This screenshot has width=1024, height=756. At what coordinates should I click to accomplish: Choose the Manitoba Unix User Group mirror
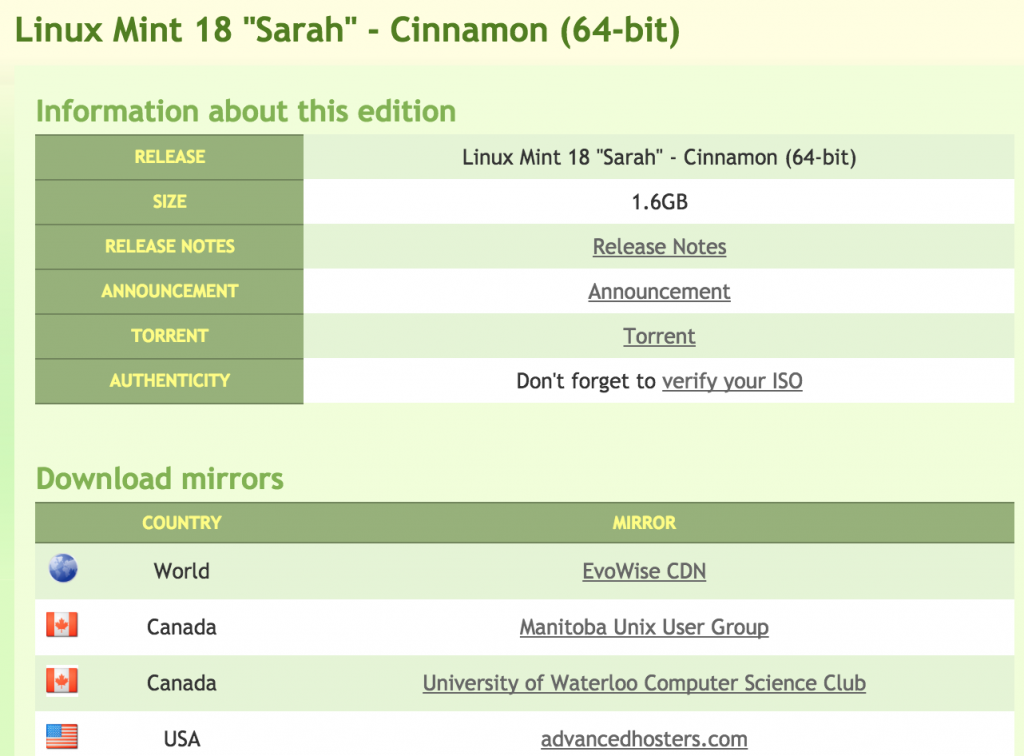pos(644,627)
